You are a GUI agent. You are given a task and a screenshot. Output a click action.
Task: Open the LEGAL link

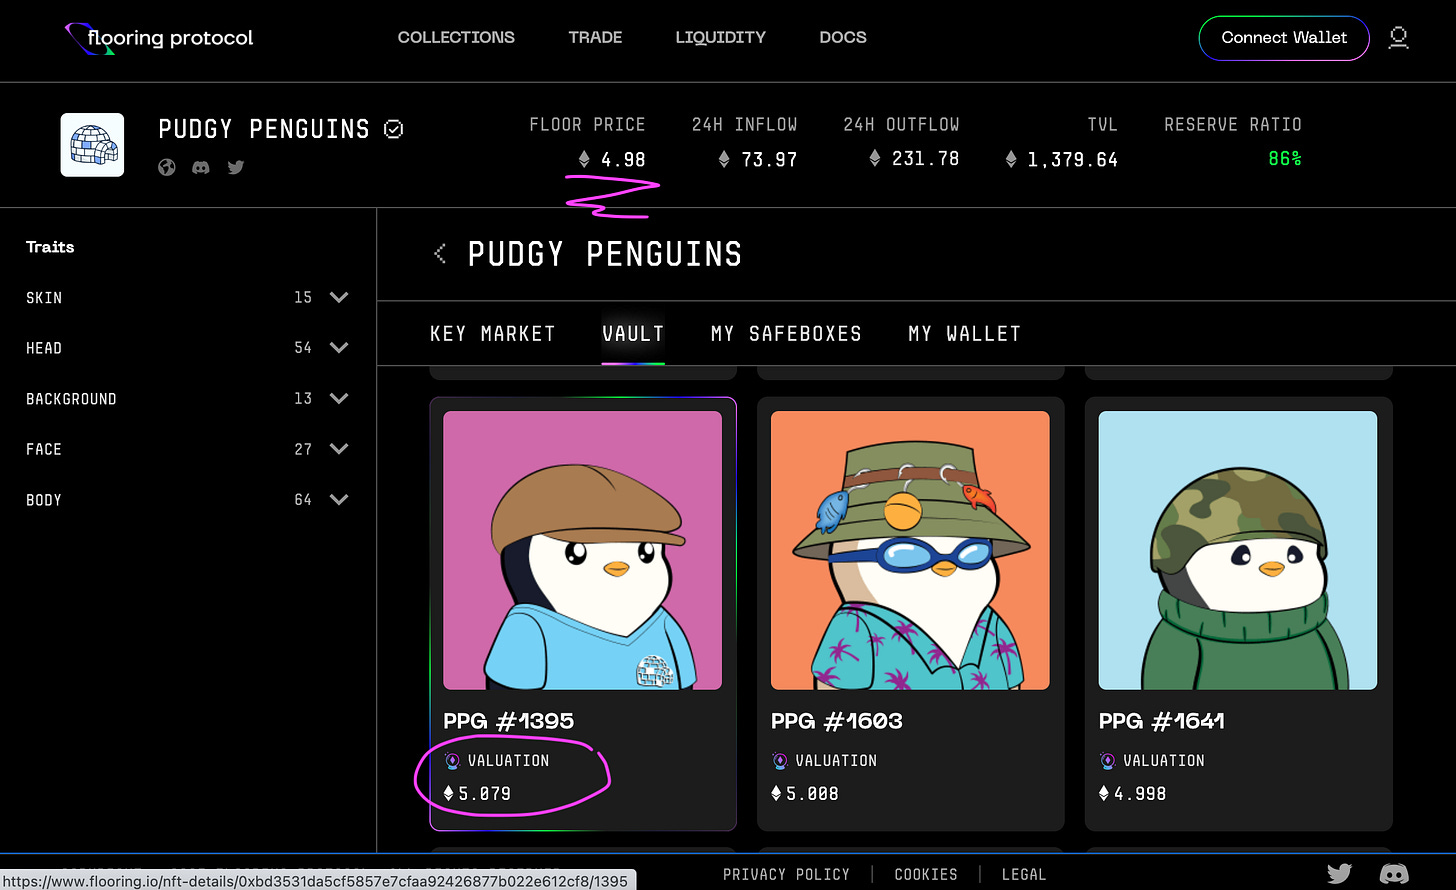pos(1023,874)
